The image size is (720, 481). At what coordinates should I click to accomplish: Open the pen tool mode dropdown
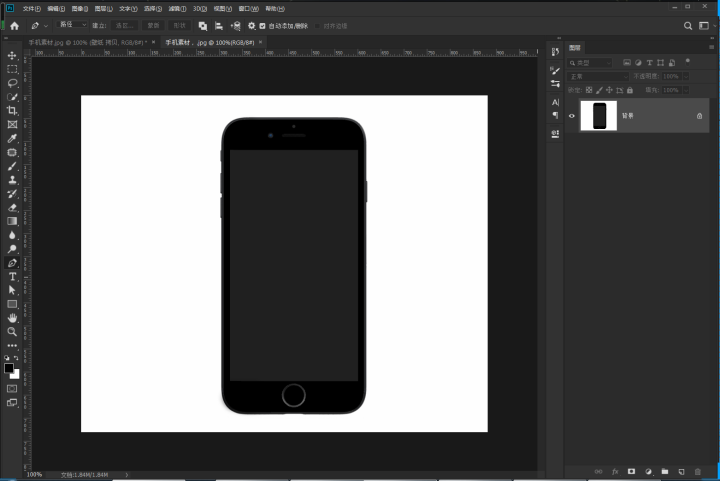[x=72, y=25]
